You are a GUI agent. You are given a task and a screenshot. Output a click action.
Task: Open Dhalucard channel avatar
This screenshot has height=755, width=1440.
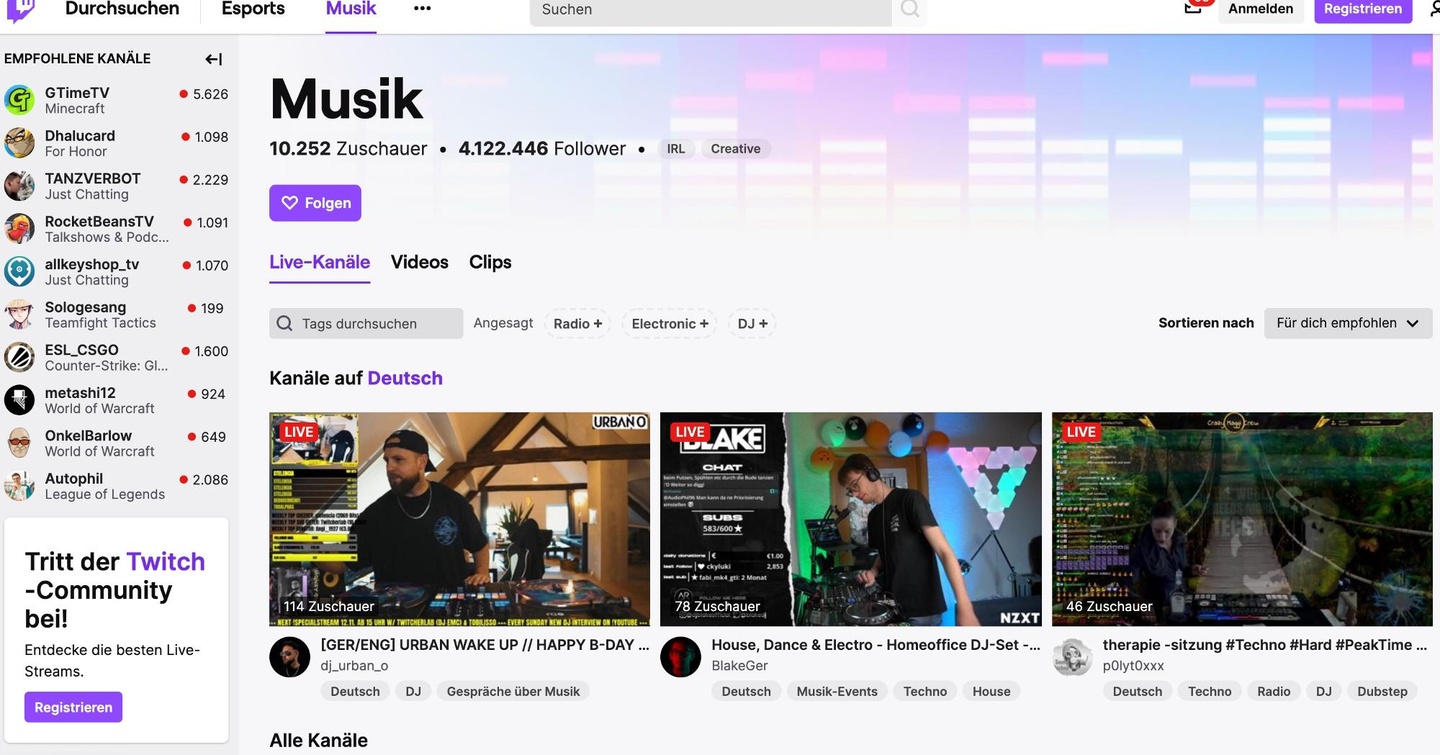click(19, 143)
